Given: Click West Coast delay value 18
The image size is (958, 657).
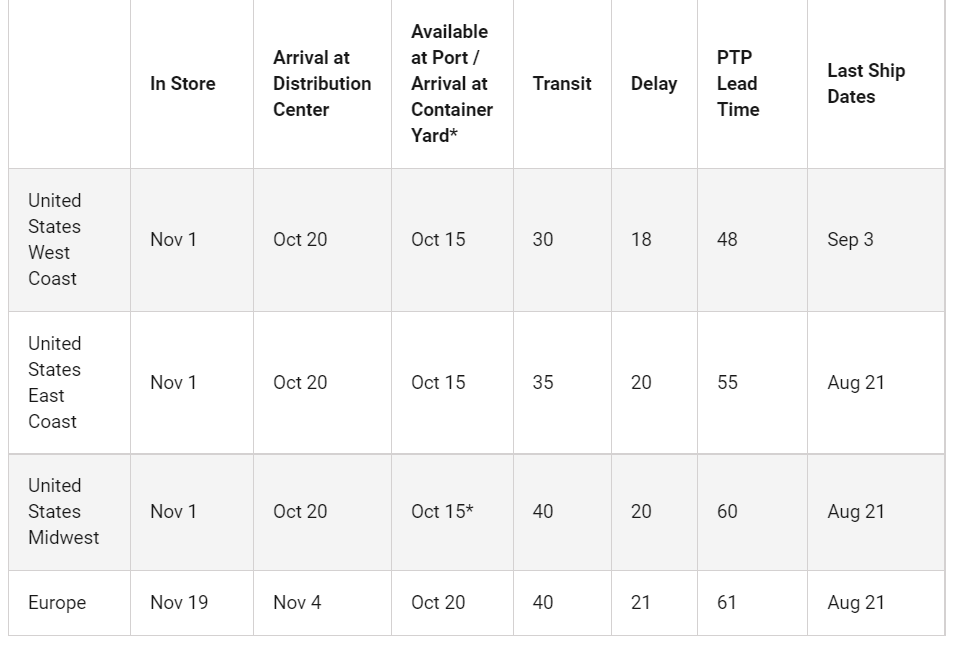Looking at the screenshot, I should point(641,240).
